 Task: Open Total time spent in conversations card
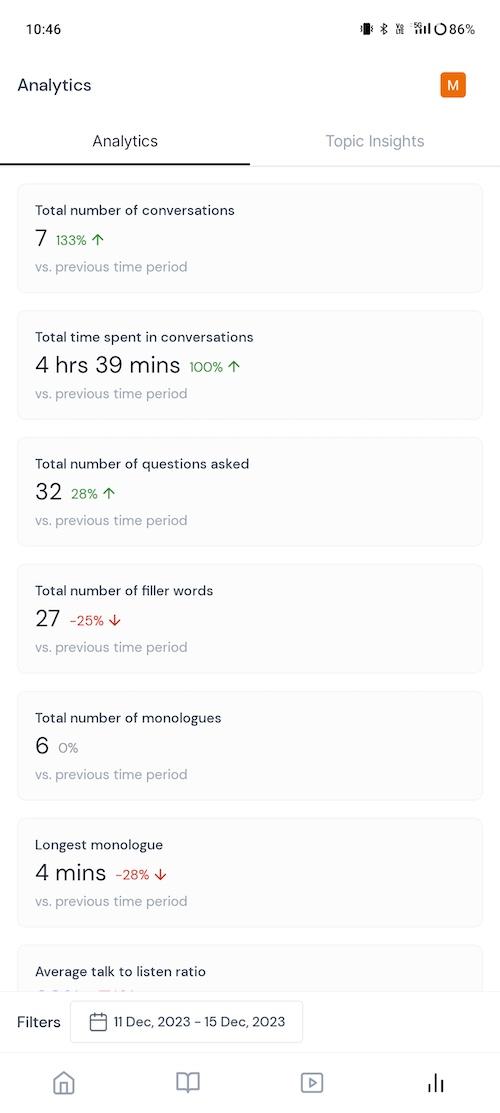pyautogui.click(x=250, y=365)
